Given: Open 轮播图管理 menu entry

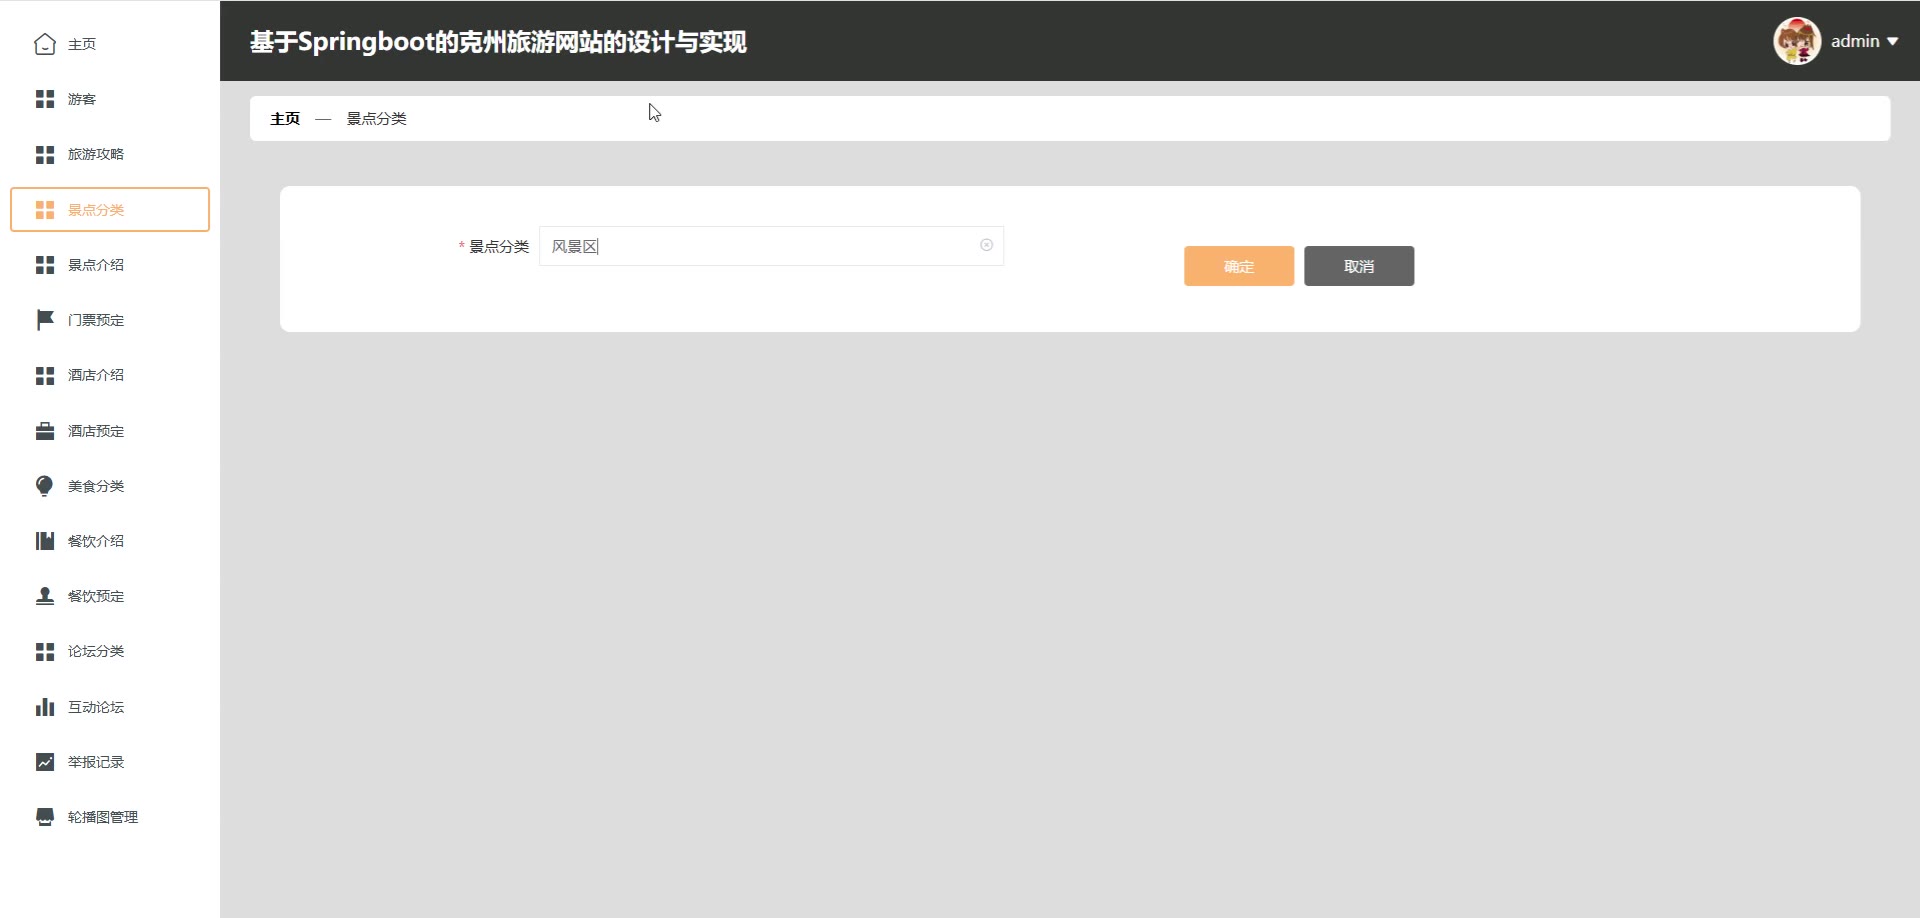Looking at the screenshot, I should (110, 817).
